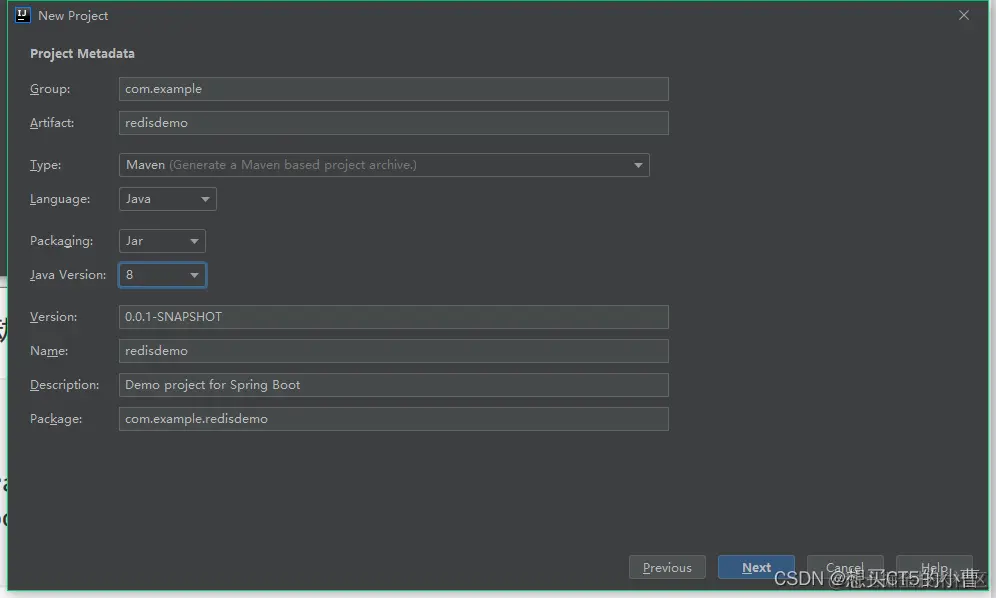Click the Java Version label
This screenshot has width=996, height=598.
(68, 275)
